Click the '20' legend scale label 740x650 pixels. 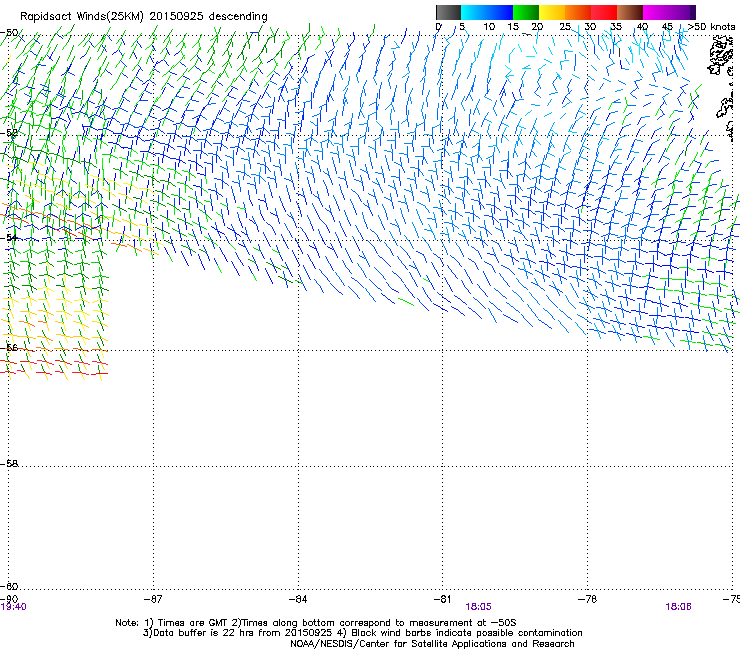537,27
